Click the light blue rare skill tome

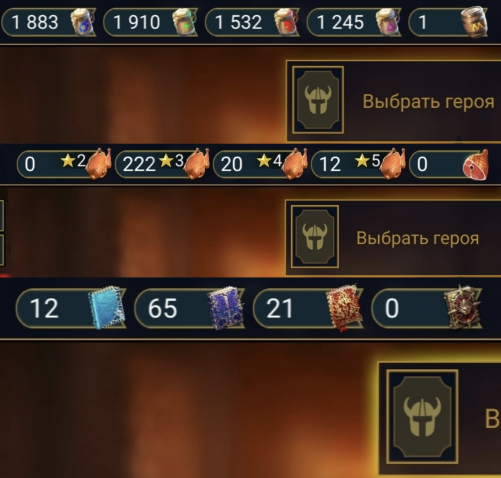(x=107, y=307)
